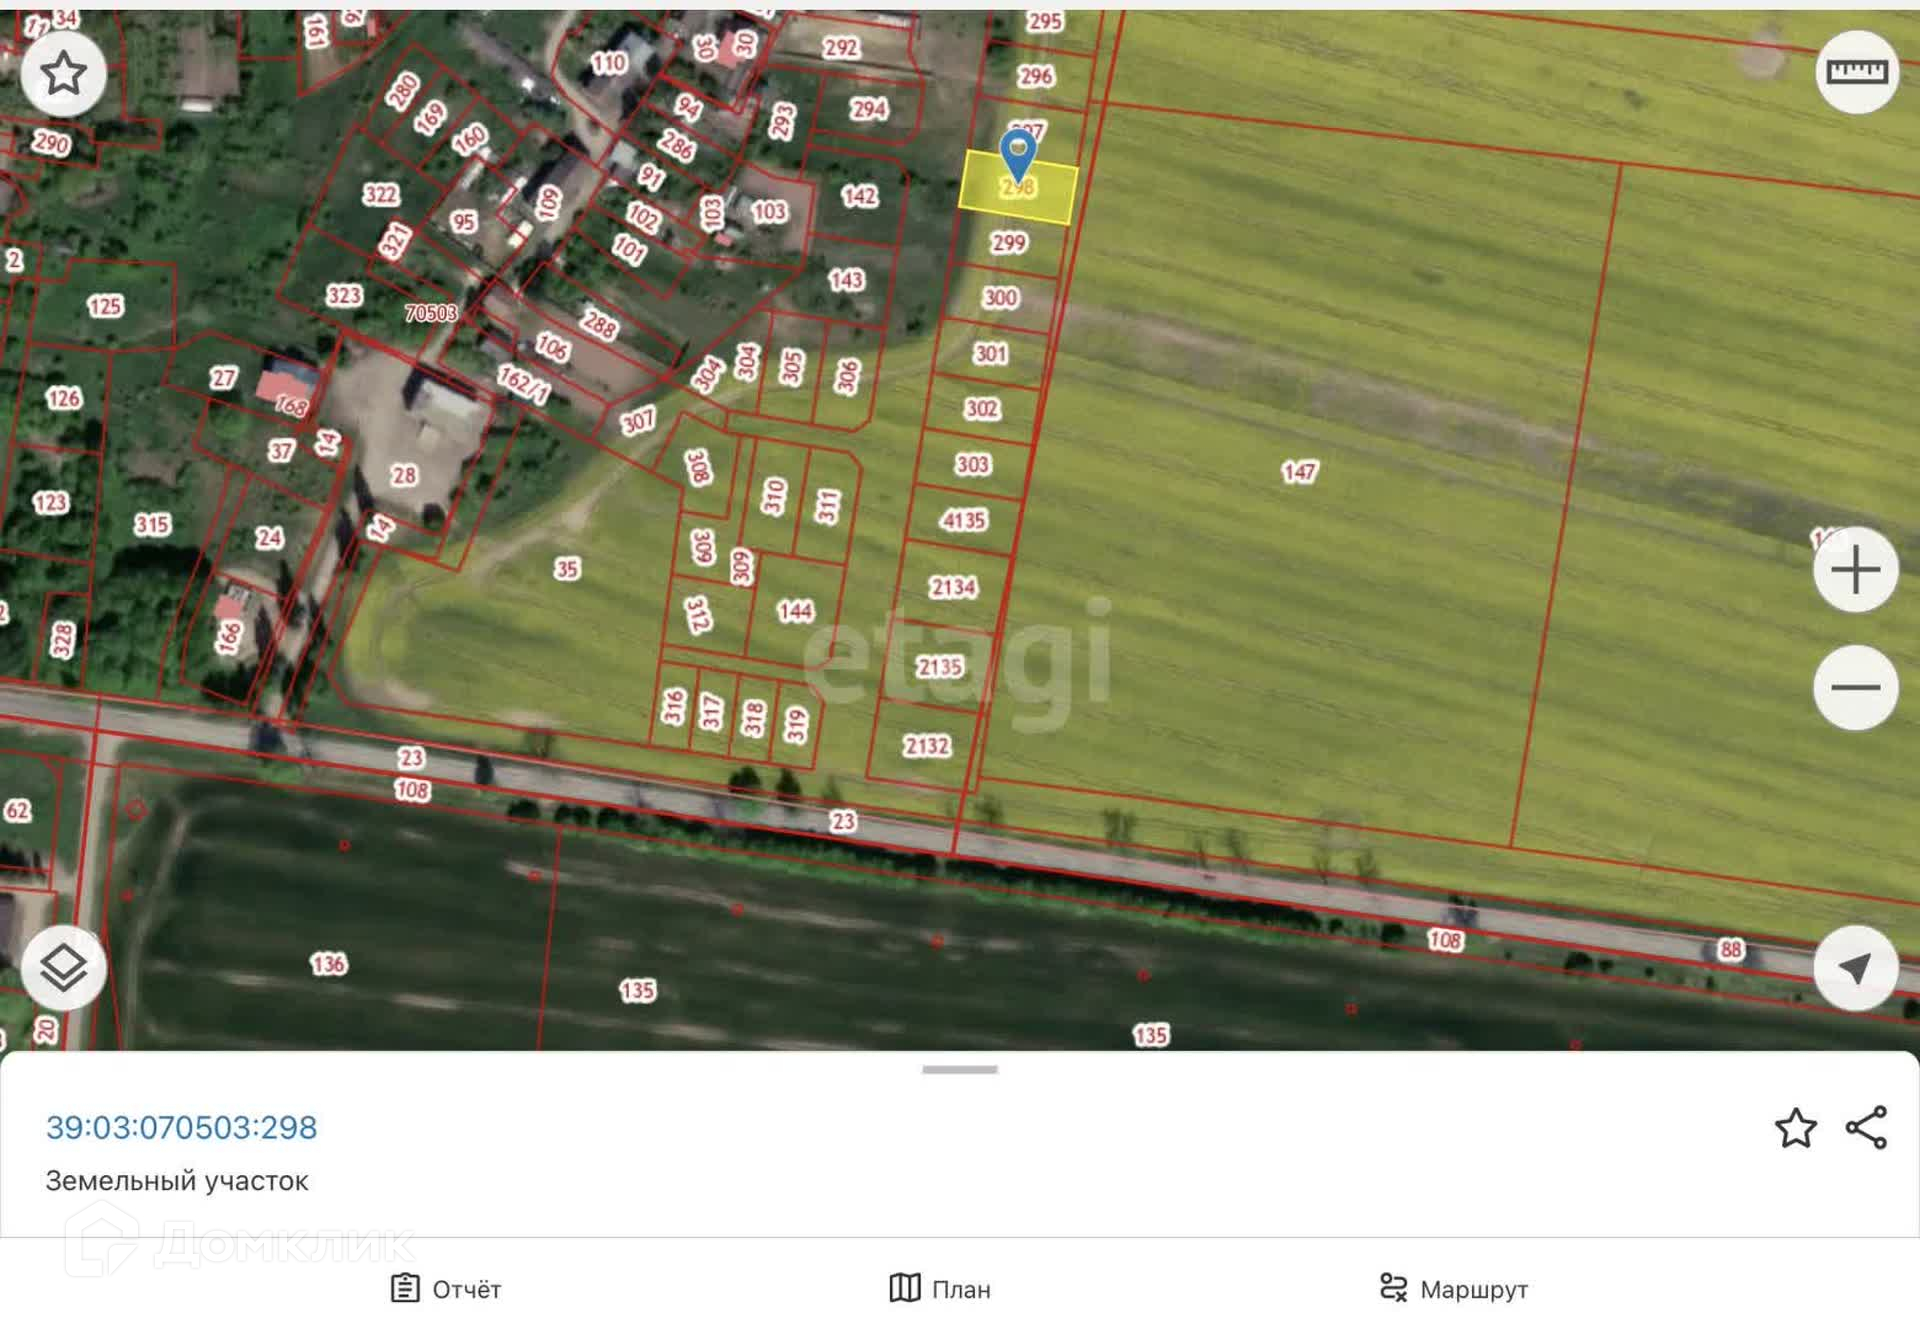Add parcel to favorites in info panel

[1795, 1128]
